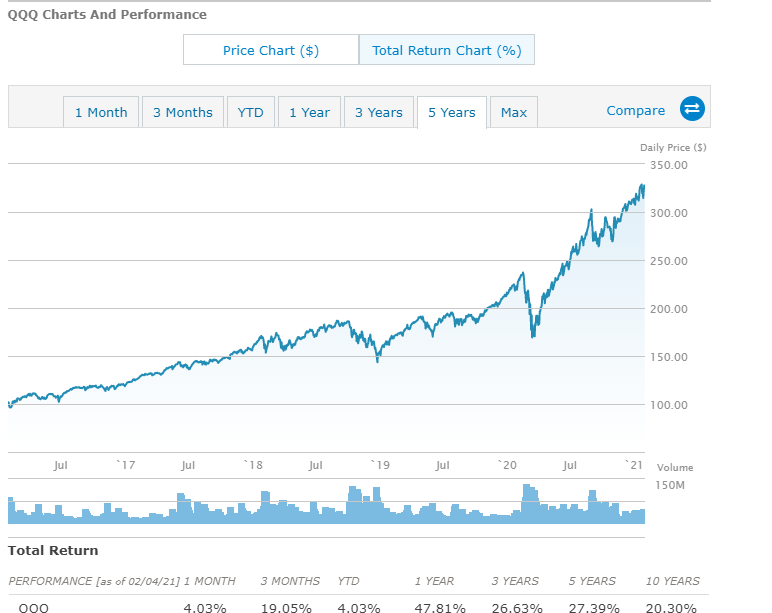The width and height of the screenshot is (772, 613).
Task: Click the QQQ row label in table
Action: (33, 608)
